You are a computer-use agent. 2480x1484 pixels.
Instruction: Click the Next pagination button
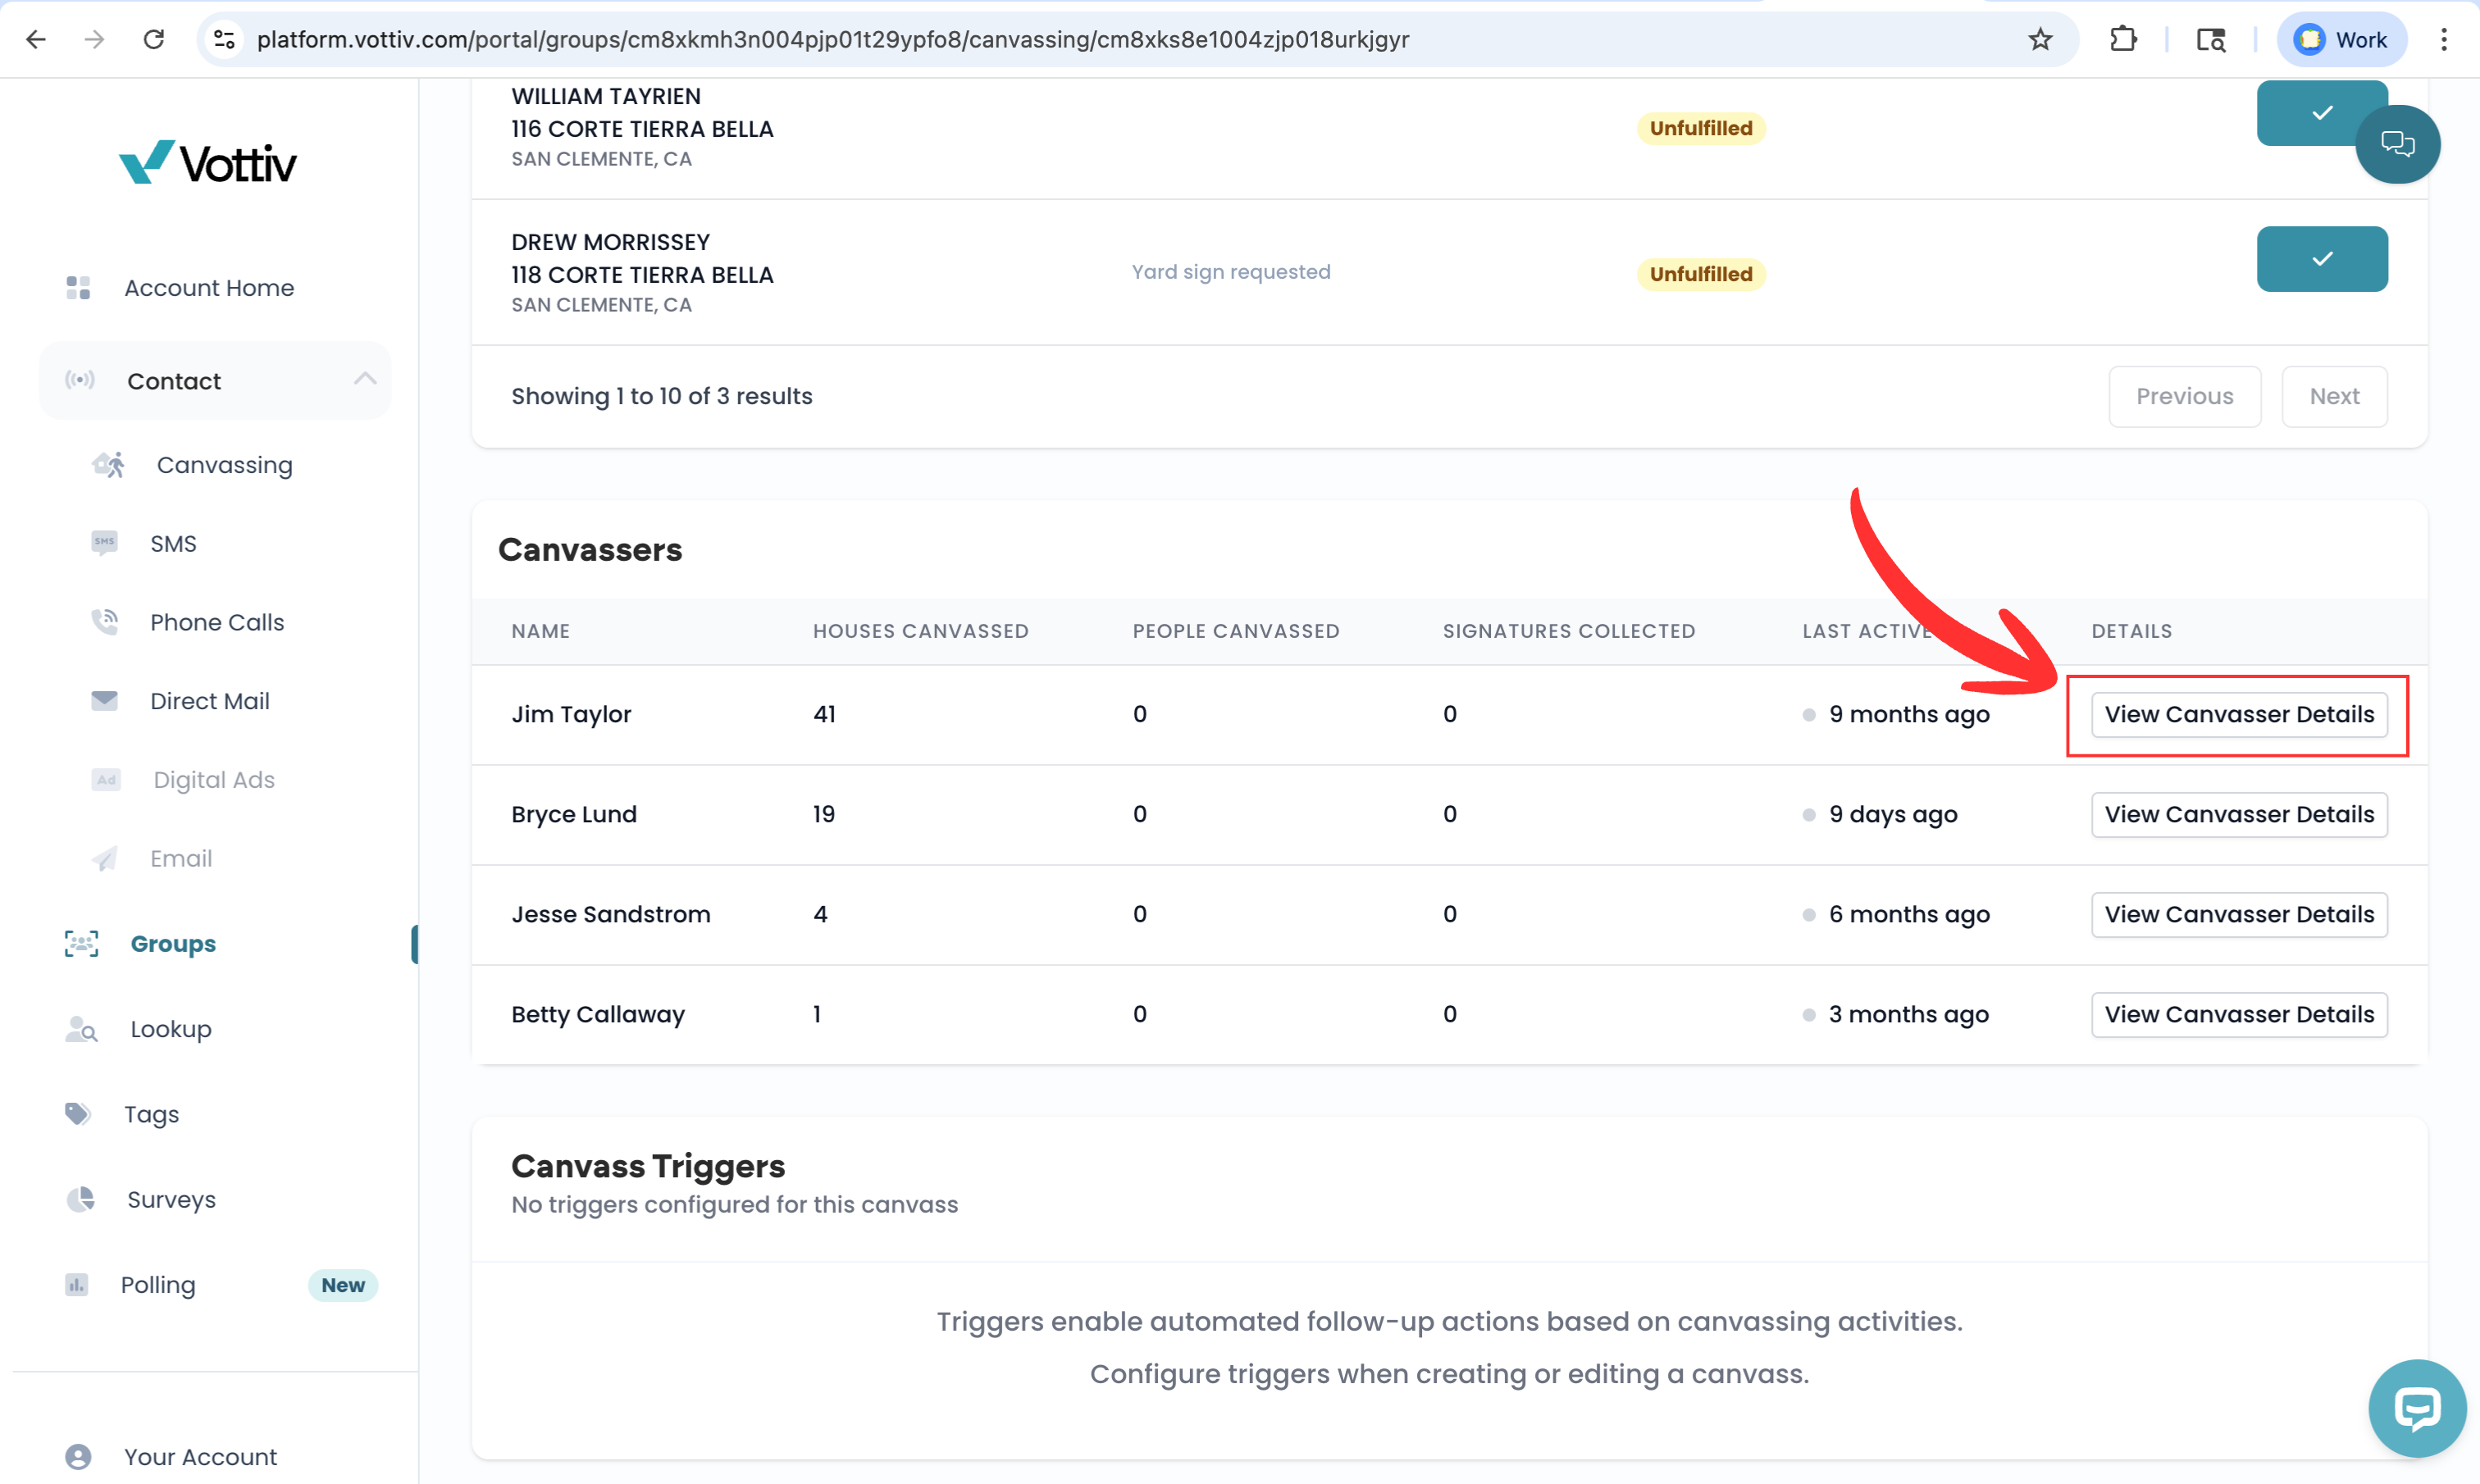point(2335,397)
